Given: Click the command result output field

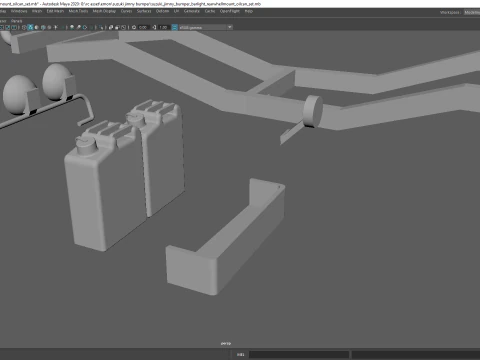Looking at the screenshot, I should (416, 354).
